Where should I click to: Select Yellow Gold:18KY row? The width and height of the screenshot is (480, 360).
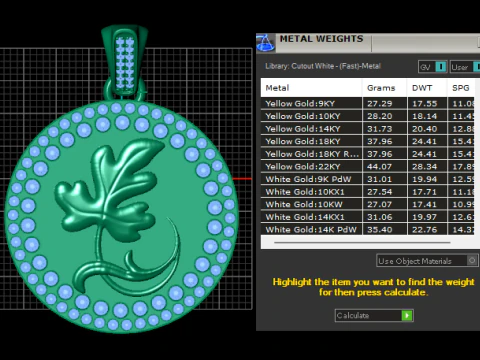tap(367, 141)
